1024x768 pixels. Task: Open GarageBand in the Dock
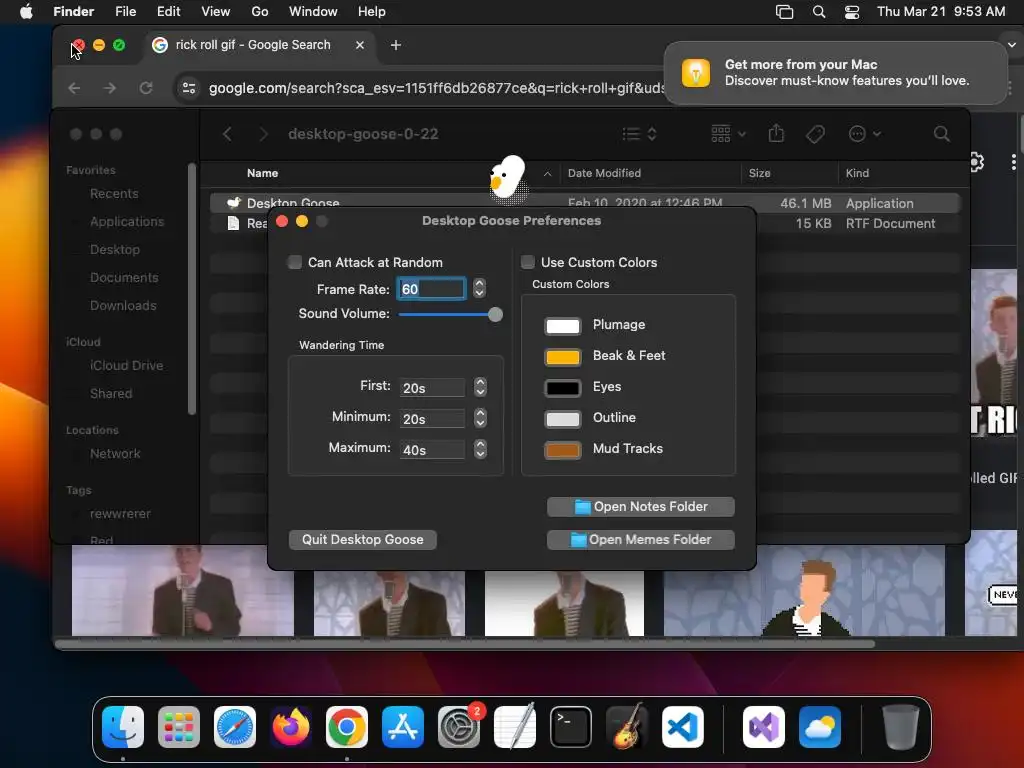(x=627, y=727)
